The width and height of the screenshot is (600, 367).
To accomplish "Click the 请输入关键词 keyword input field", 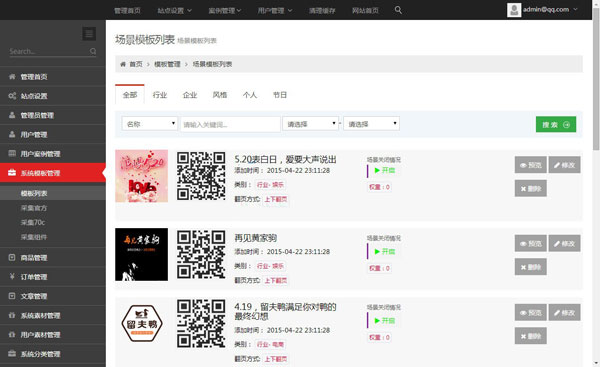I will [x=230, y=124].
